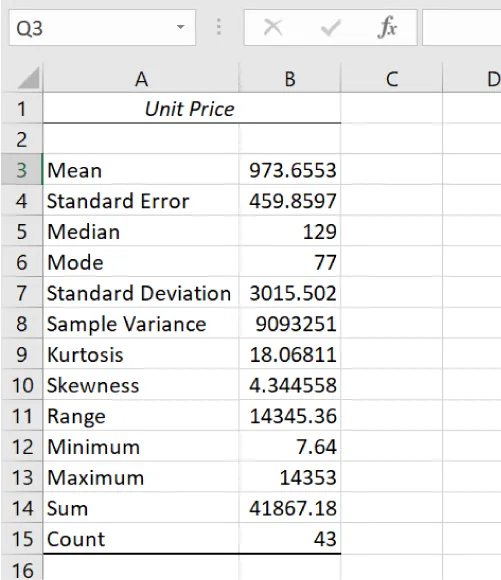The width and height of the screenshot is (501, 580).
Task: Select column A header
Action: 141,78
